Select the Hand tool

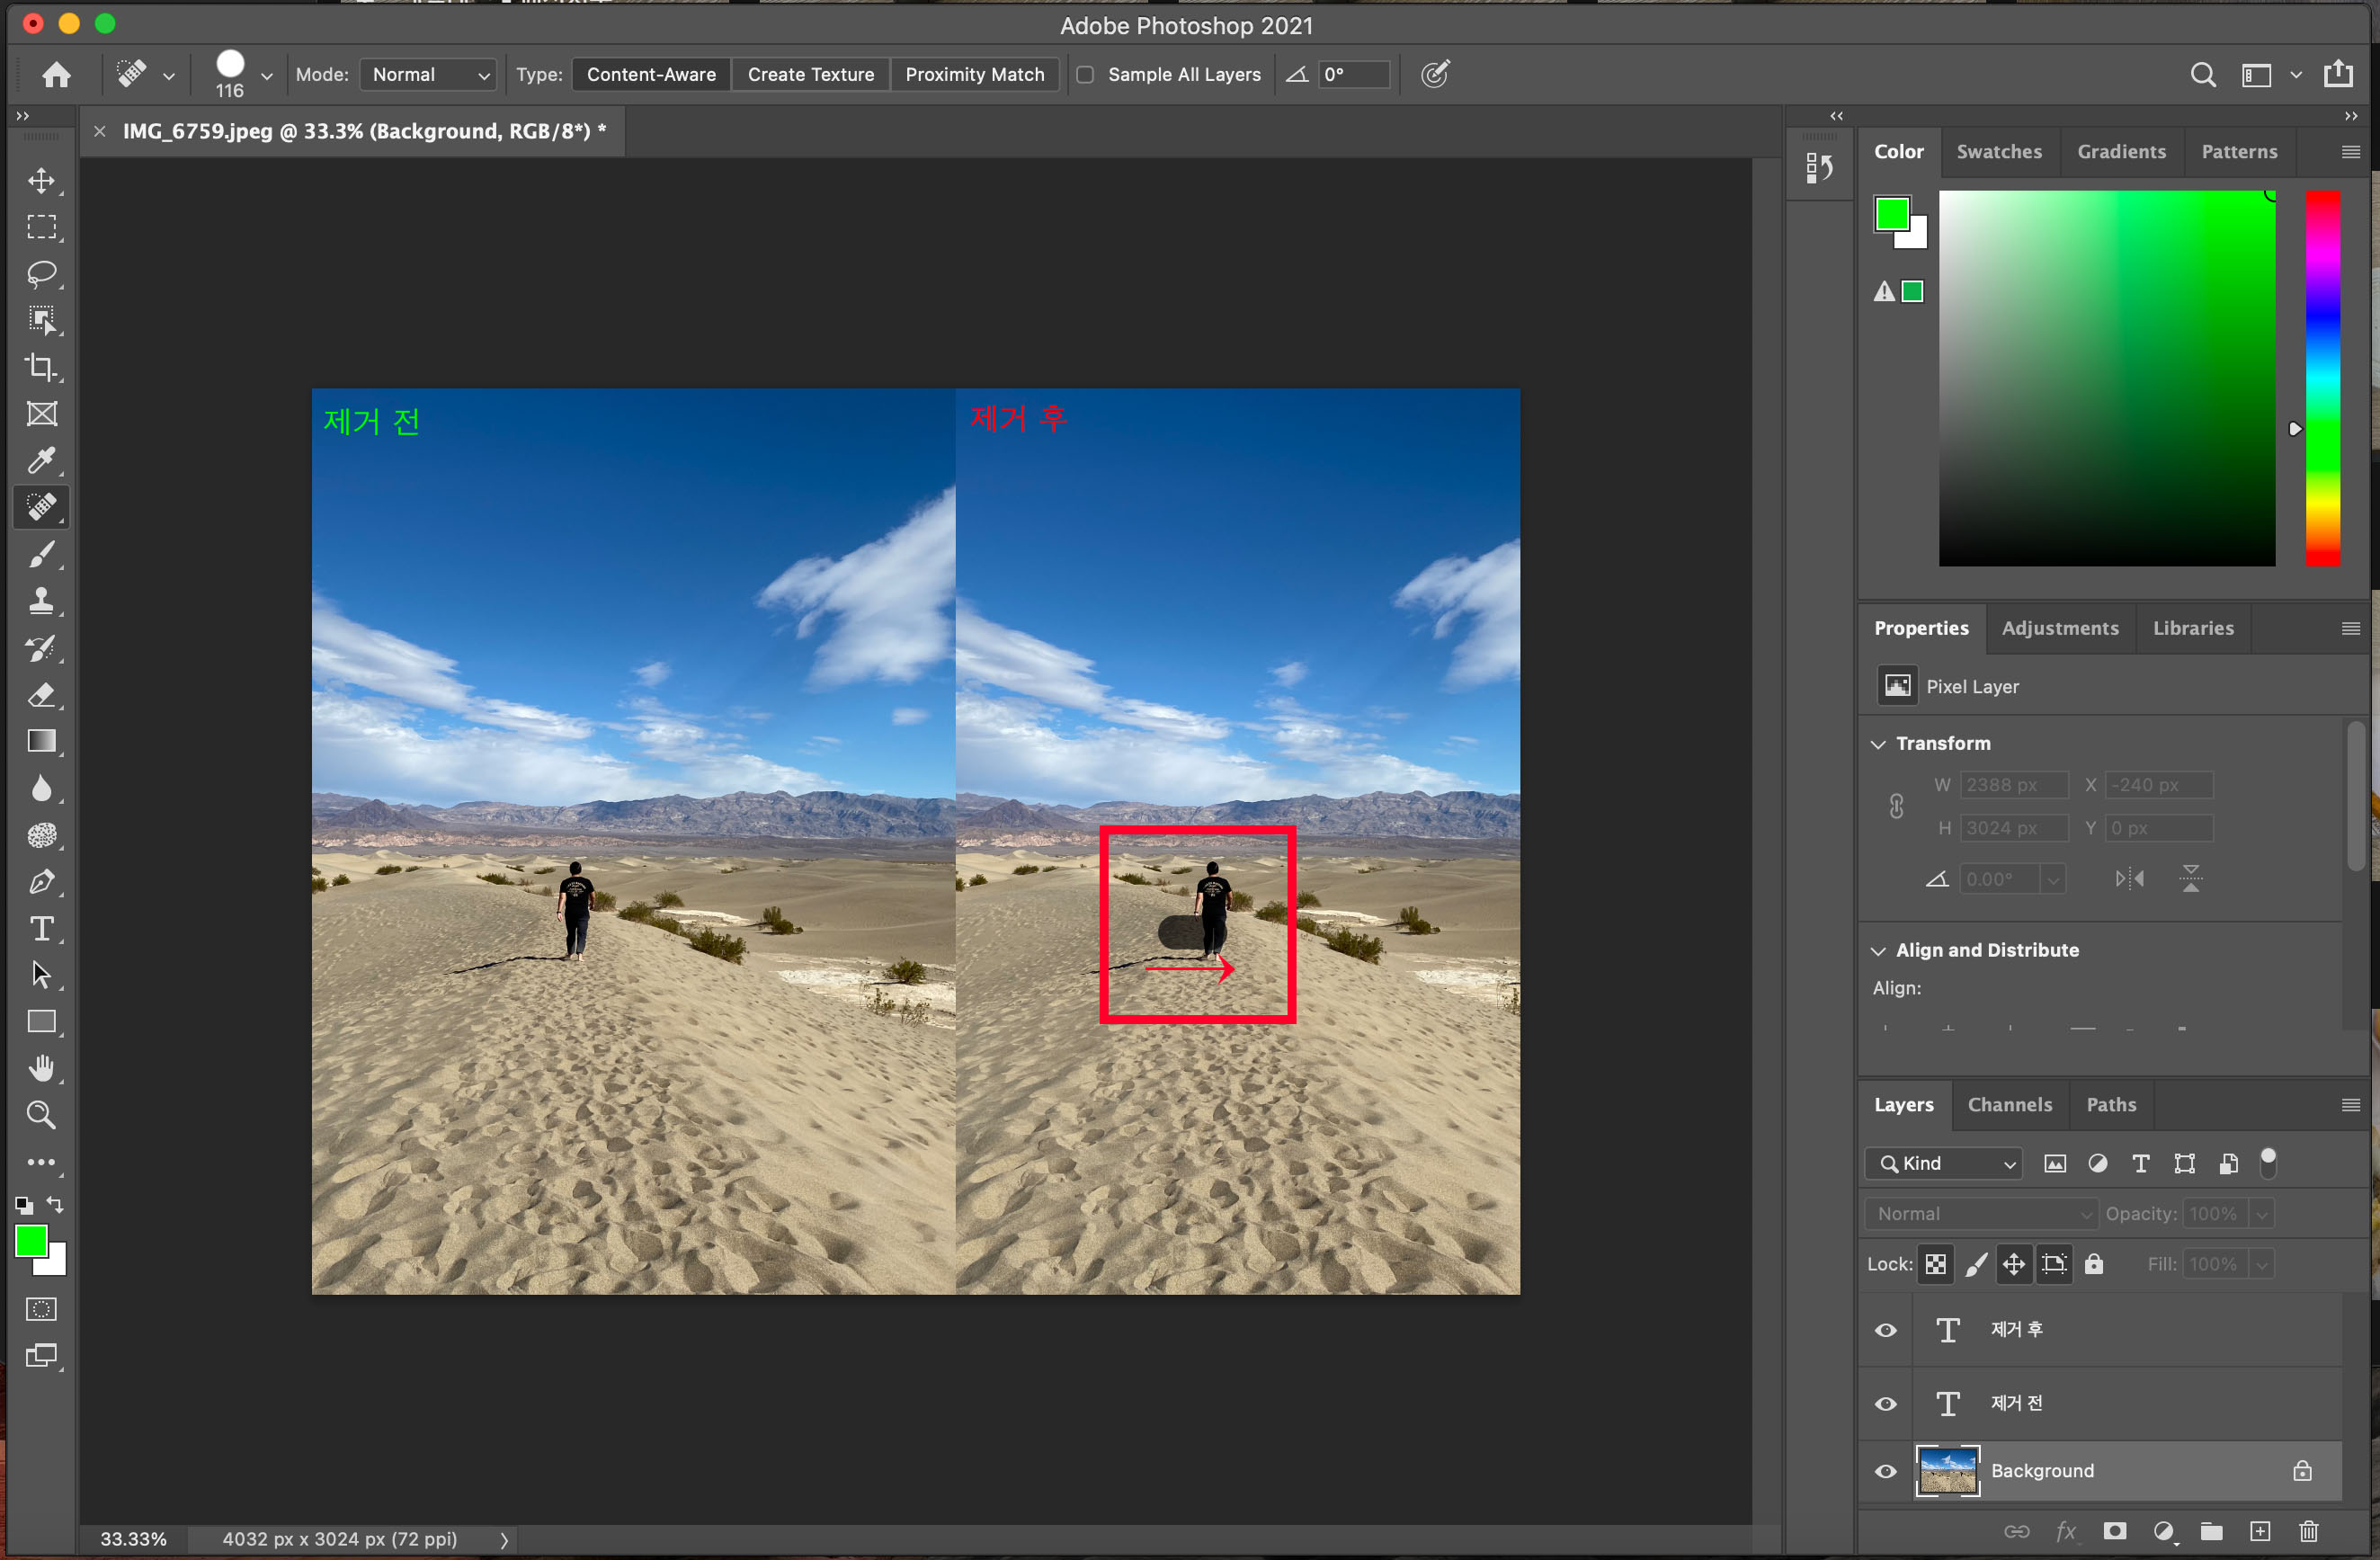pos(41,1068)
